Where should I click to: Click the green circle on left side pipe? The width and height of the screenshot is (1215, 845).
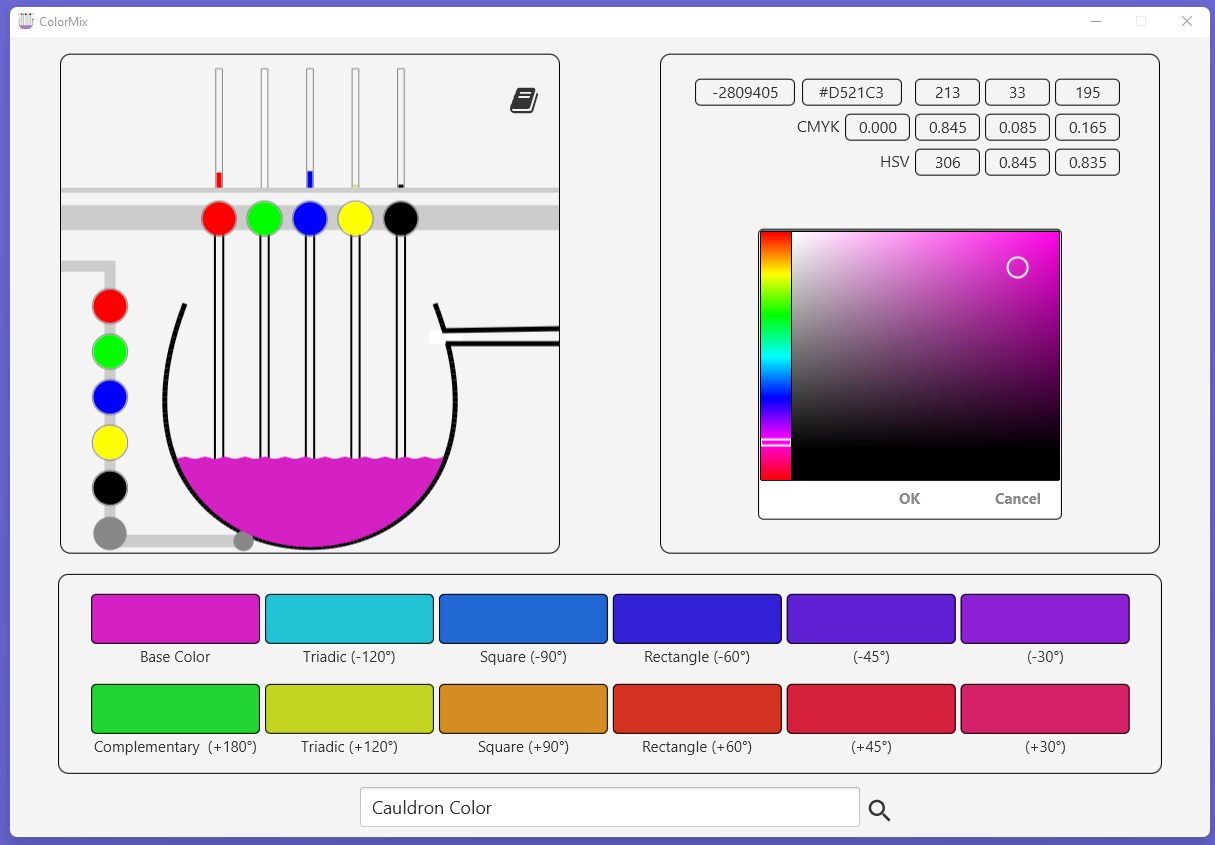[x=110, y=352]
